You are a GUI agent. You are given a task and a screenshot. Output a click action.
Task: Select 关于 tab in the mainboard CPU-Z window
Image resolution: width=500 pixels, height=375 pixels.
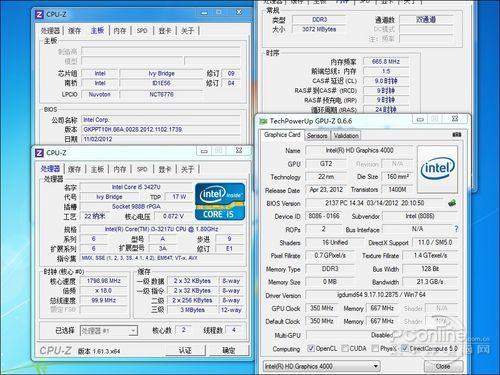pos(188,31)
